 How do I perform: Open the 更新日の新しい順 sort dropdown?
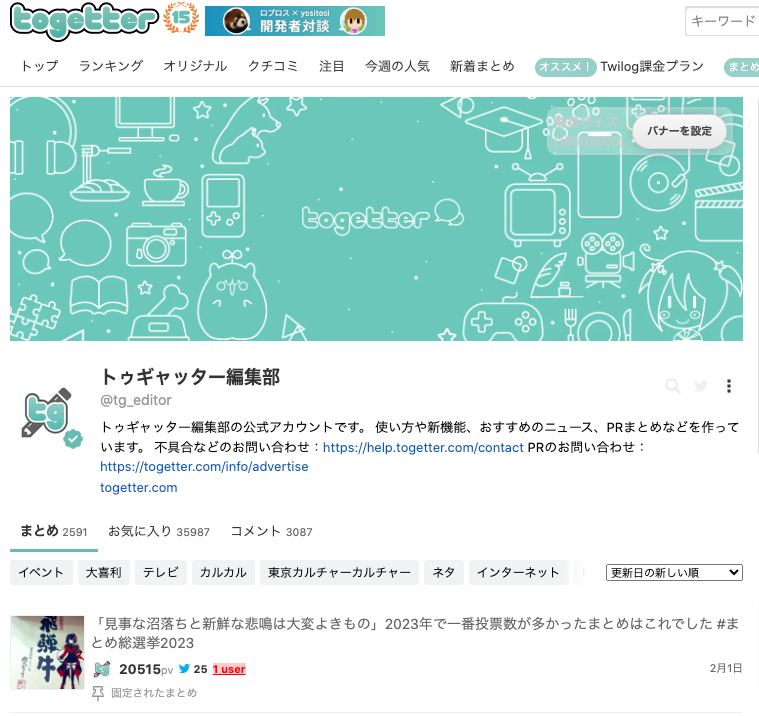point(674,572)
